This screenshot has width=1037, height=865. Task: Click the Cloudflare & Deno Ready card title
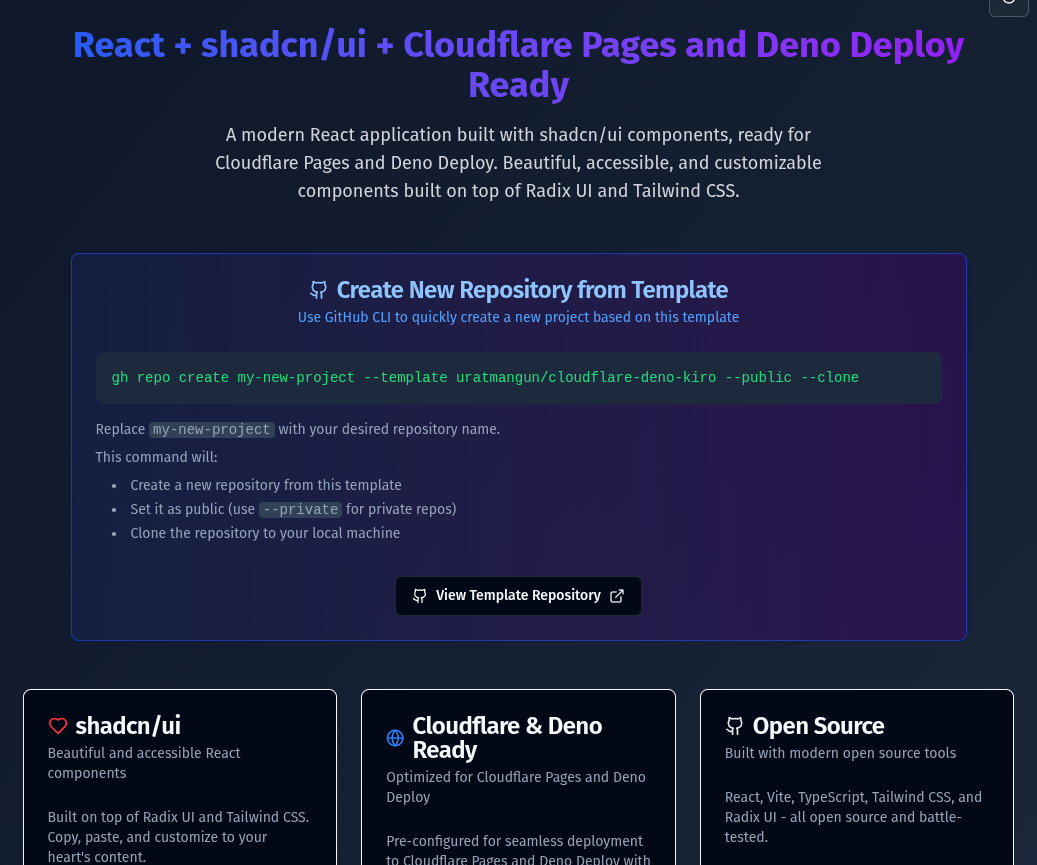(507, 737)
